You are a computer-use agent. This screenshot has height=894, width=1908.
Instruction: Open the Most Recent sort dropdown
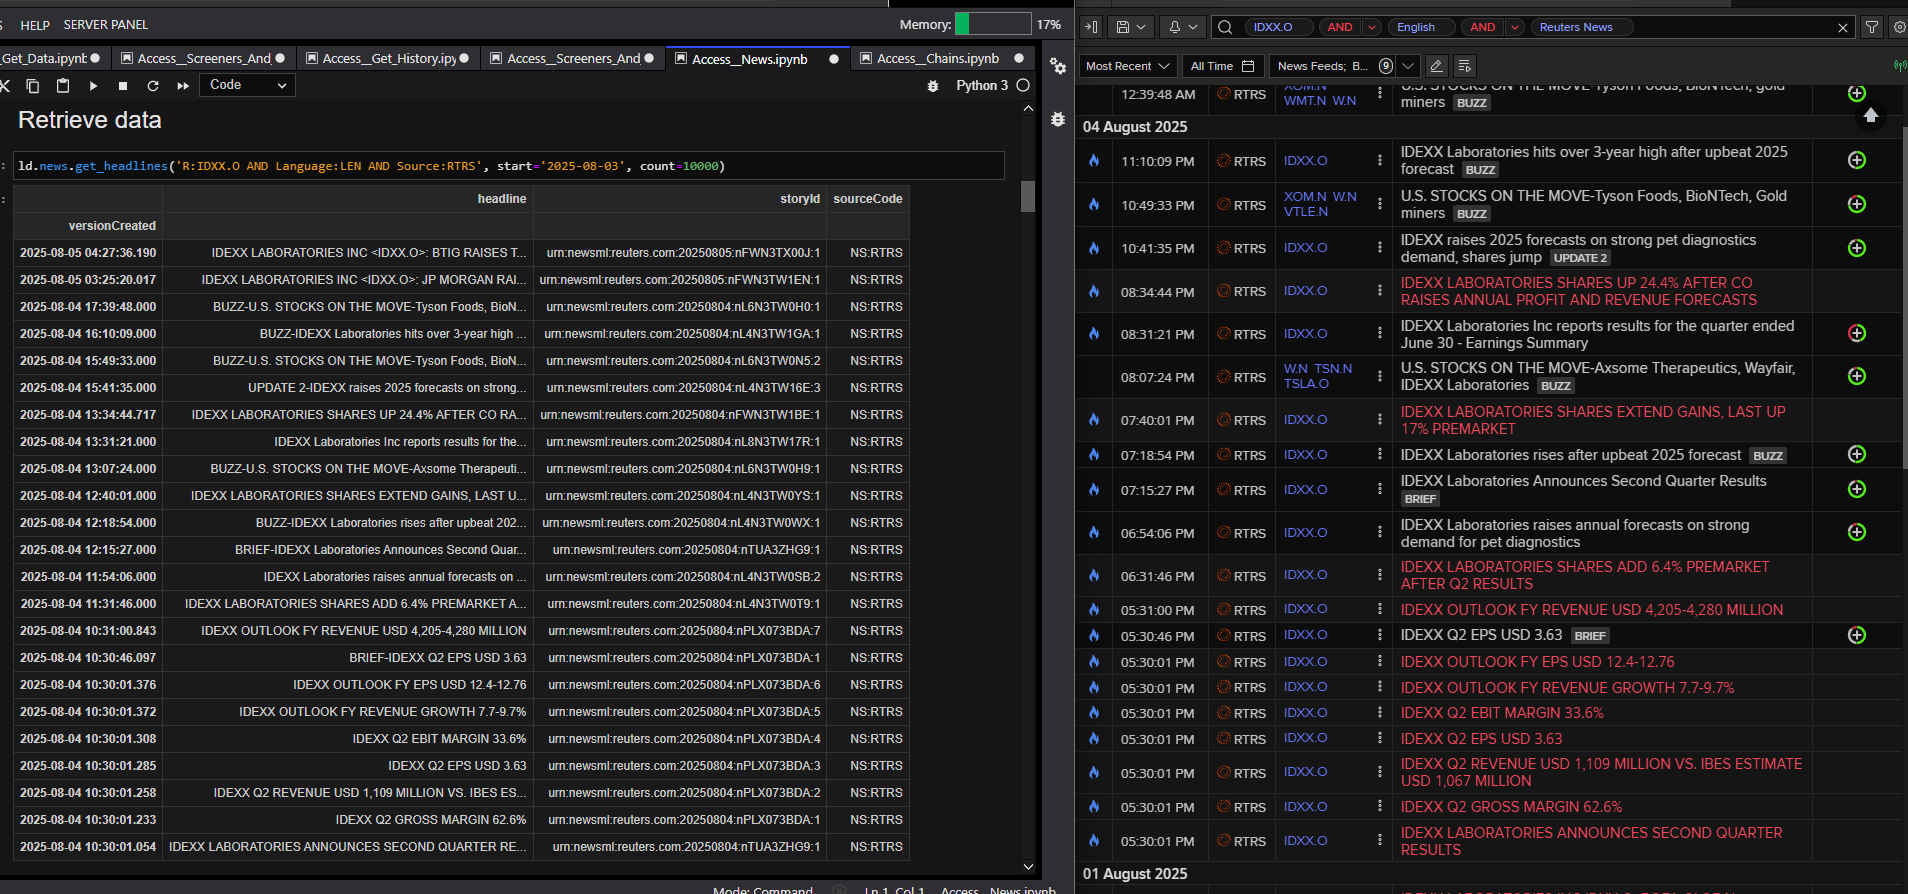click(x=1127, y=66)
